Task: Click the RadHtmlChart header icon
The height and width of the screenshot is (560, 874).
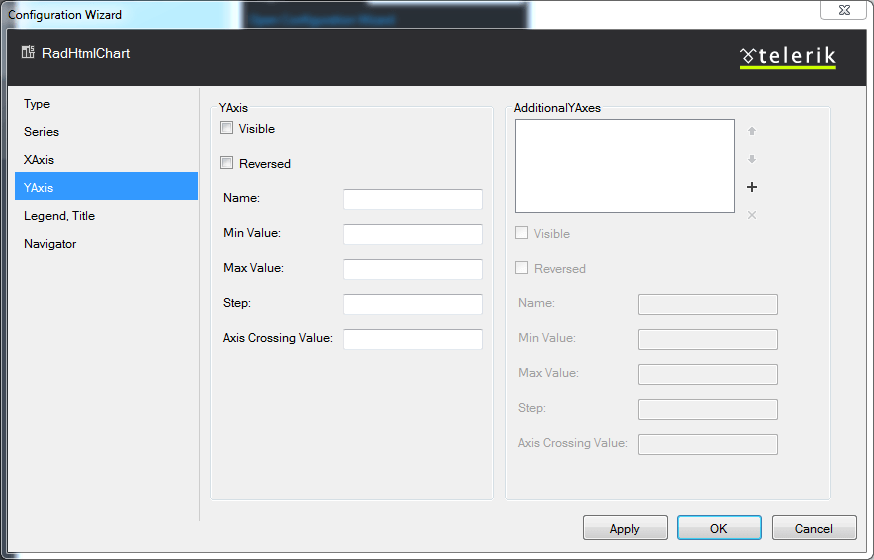Action: tap(28, 53)
